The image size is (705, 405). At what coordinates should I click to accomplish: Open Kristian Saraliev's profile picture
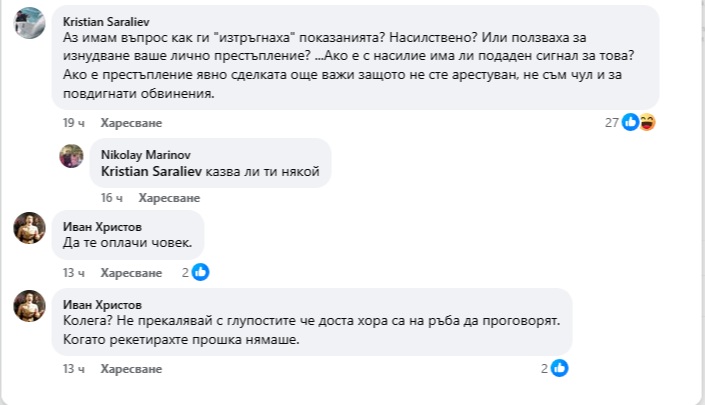tap(29, 22)
